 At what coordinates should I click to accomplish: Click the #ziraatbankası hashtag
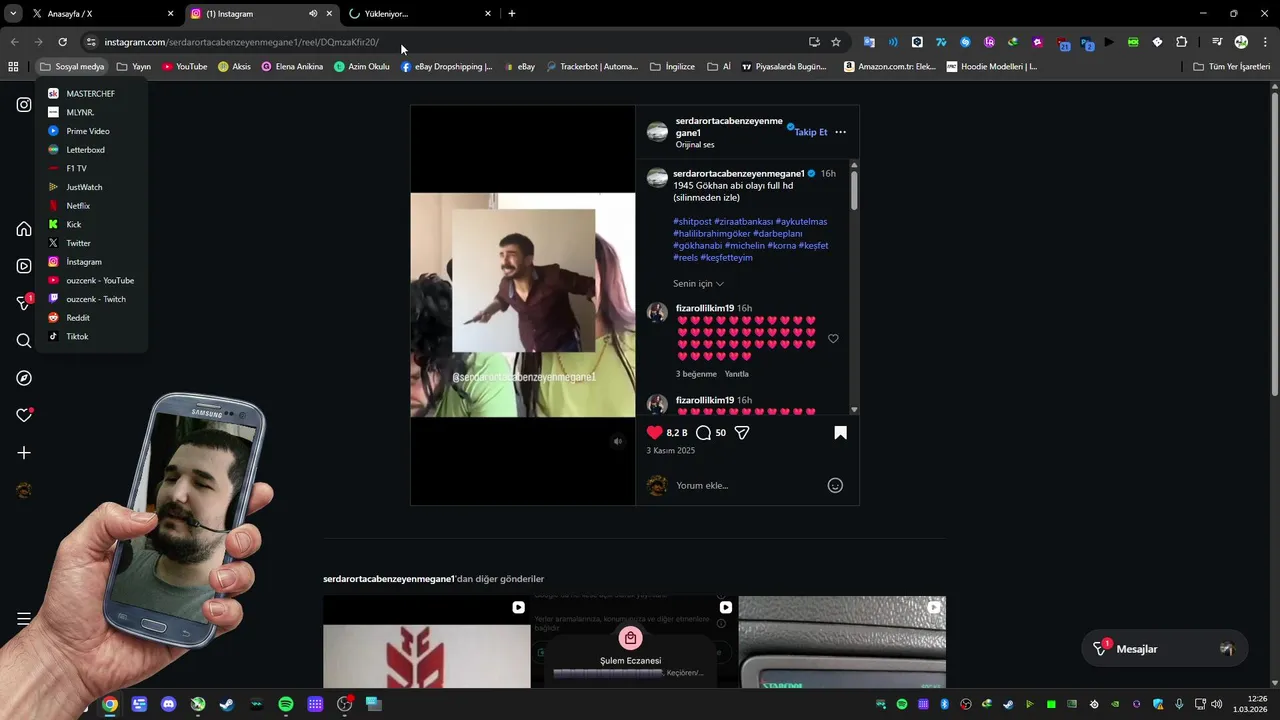[x=743, y=221]
